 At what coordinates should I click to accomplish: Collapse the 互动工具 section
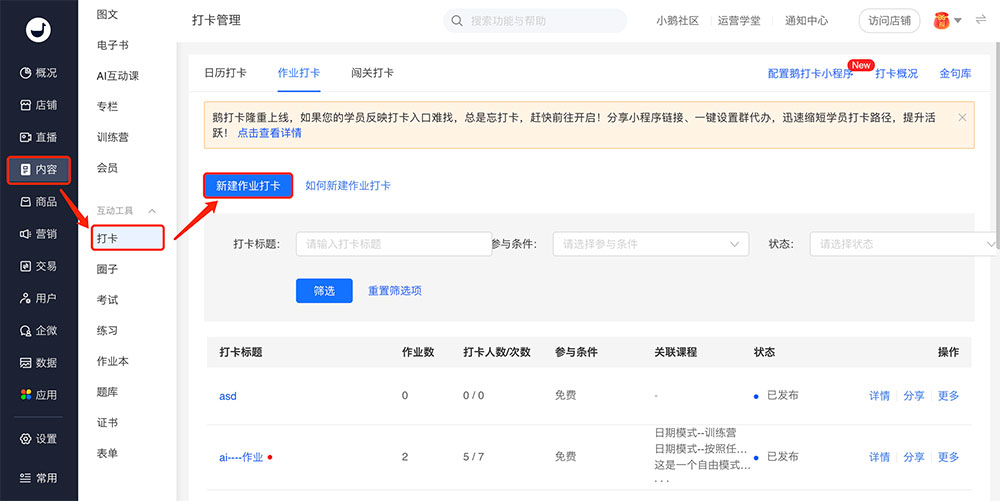(153, 211)
